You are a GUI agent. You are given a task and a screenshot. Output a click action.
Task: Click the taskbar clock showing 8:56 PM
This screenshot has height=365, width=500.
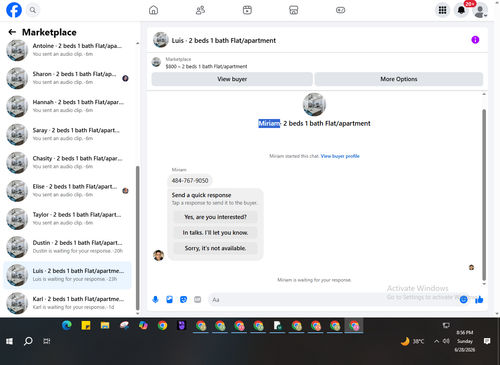coord(465,341)
